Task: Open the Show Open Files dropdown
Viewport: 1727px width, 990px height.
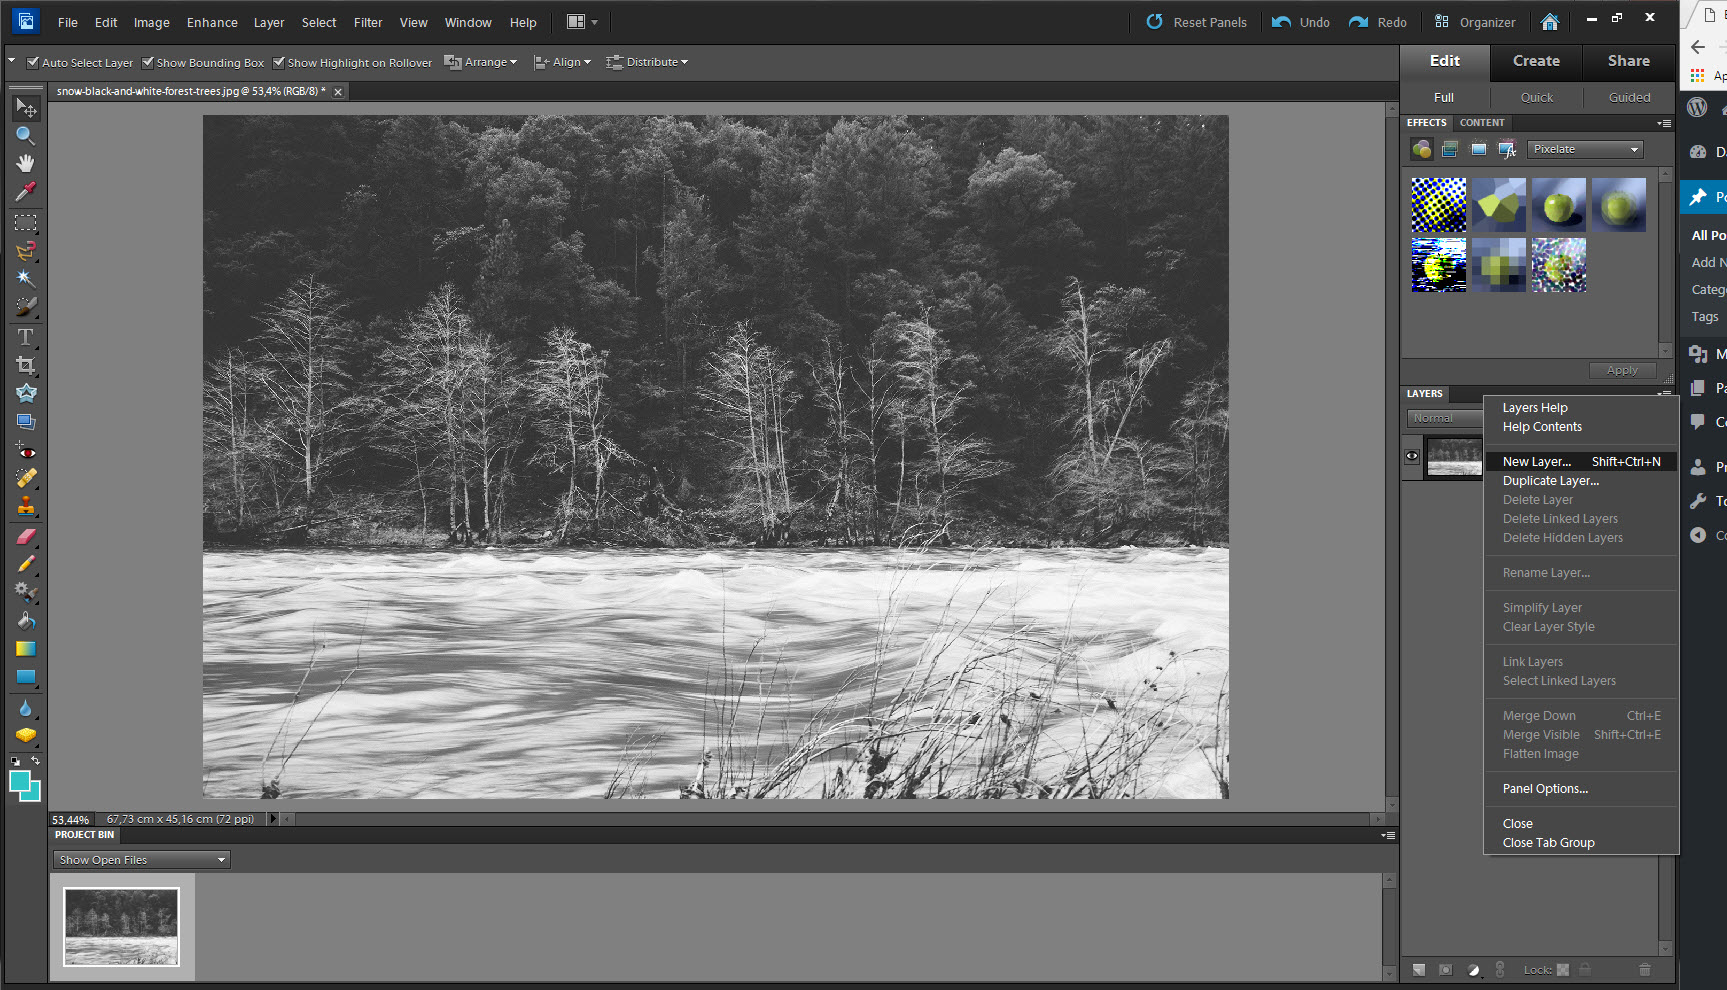Action: click(x=141, y=859)
